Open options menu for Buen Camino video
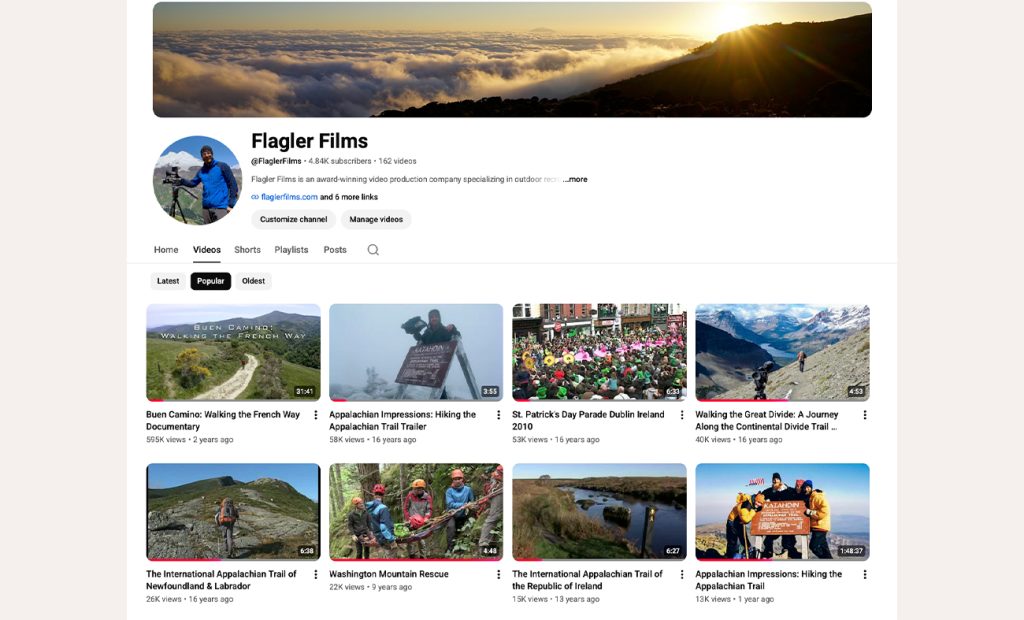1024x620 pixels. tap(315, 415)
